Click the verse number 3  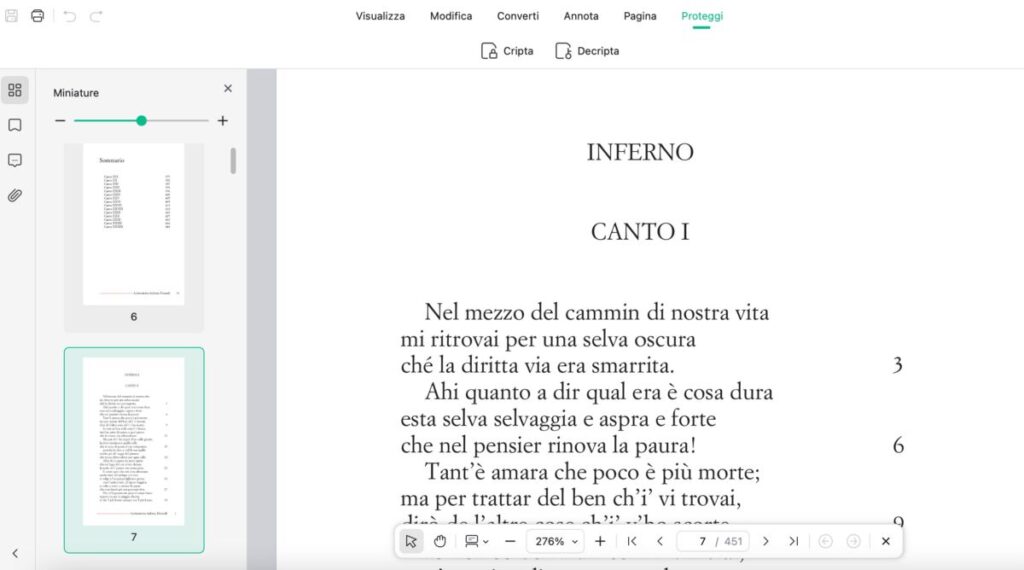[x=898, y=365]
